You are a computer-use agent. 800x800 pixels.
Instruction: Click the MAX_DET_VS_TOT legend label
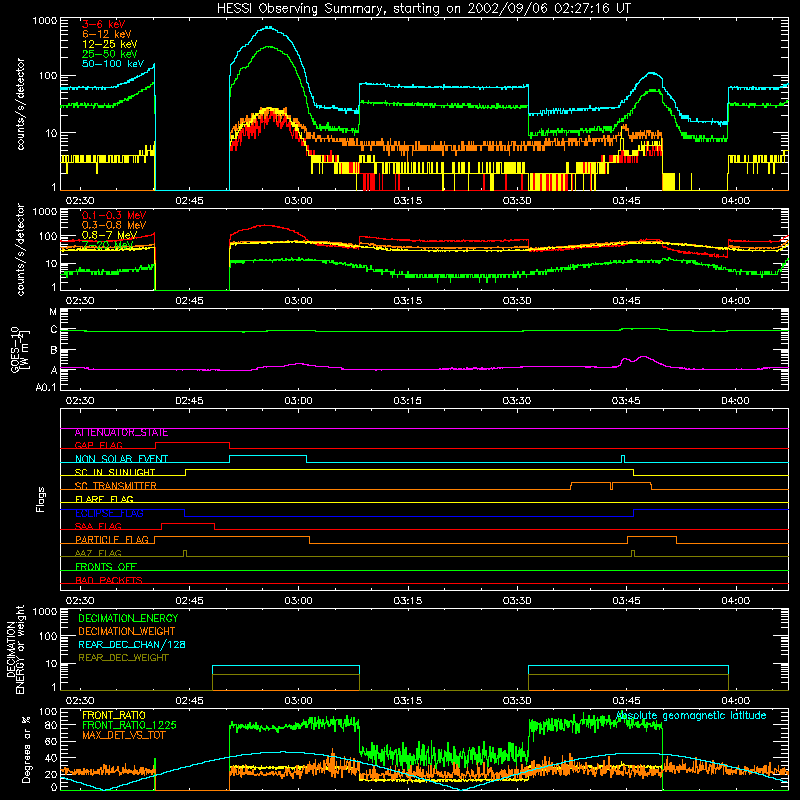point(123,735)
